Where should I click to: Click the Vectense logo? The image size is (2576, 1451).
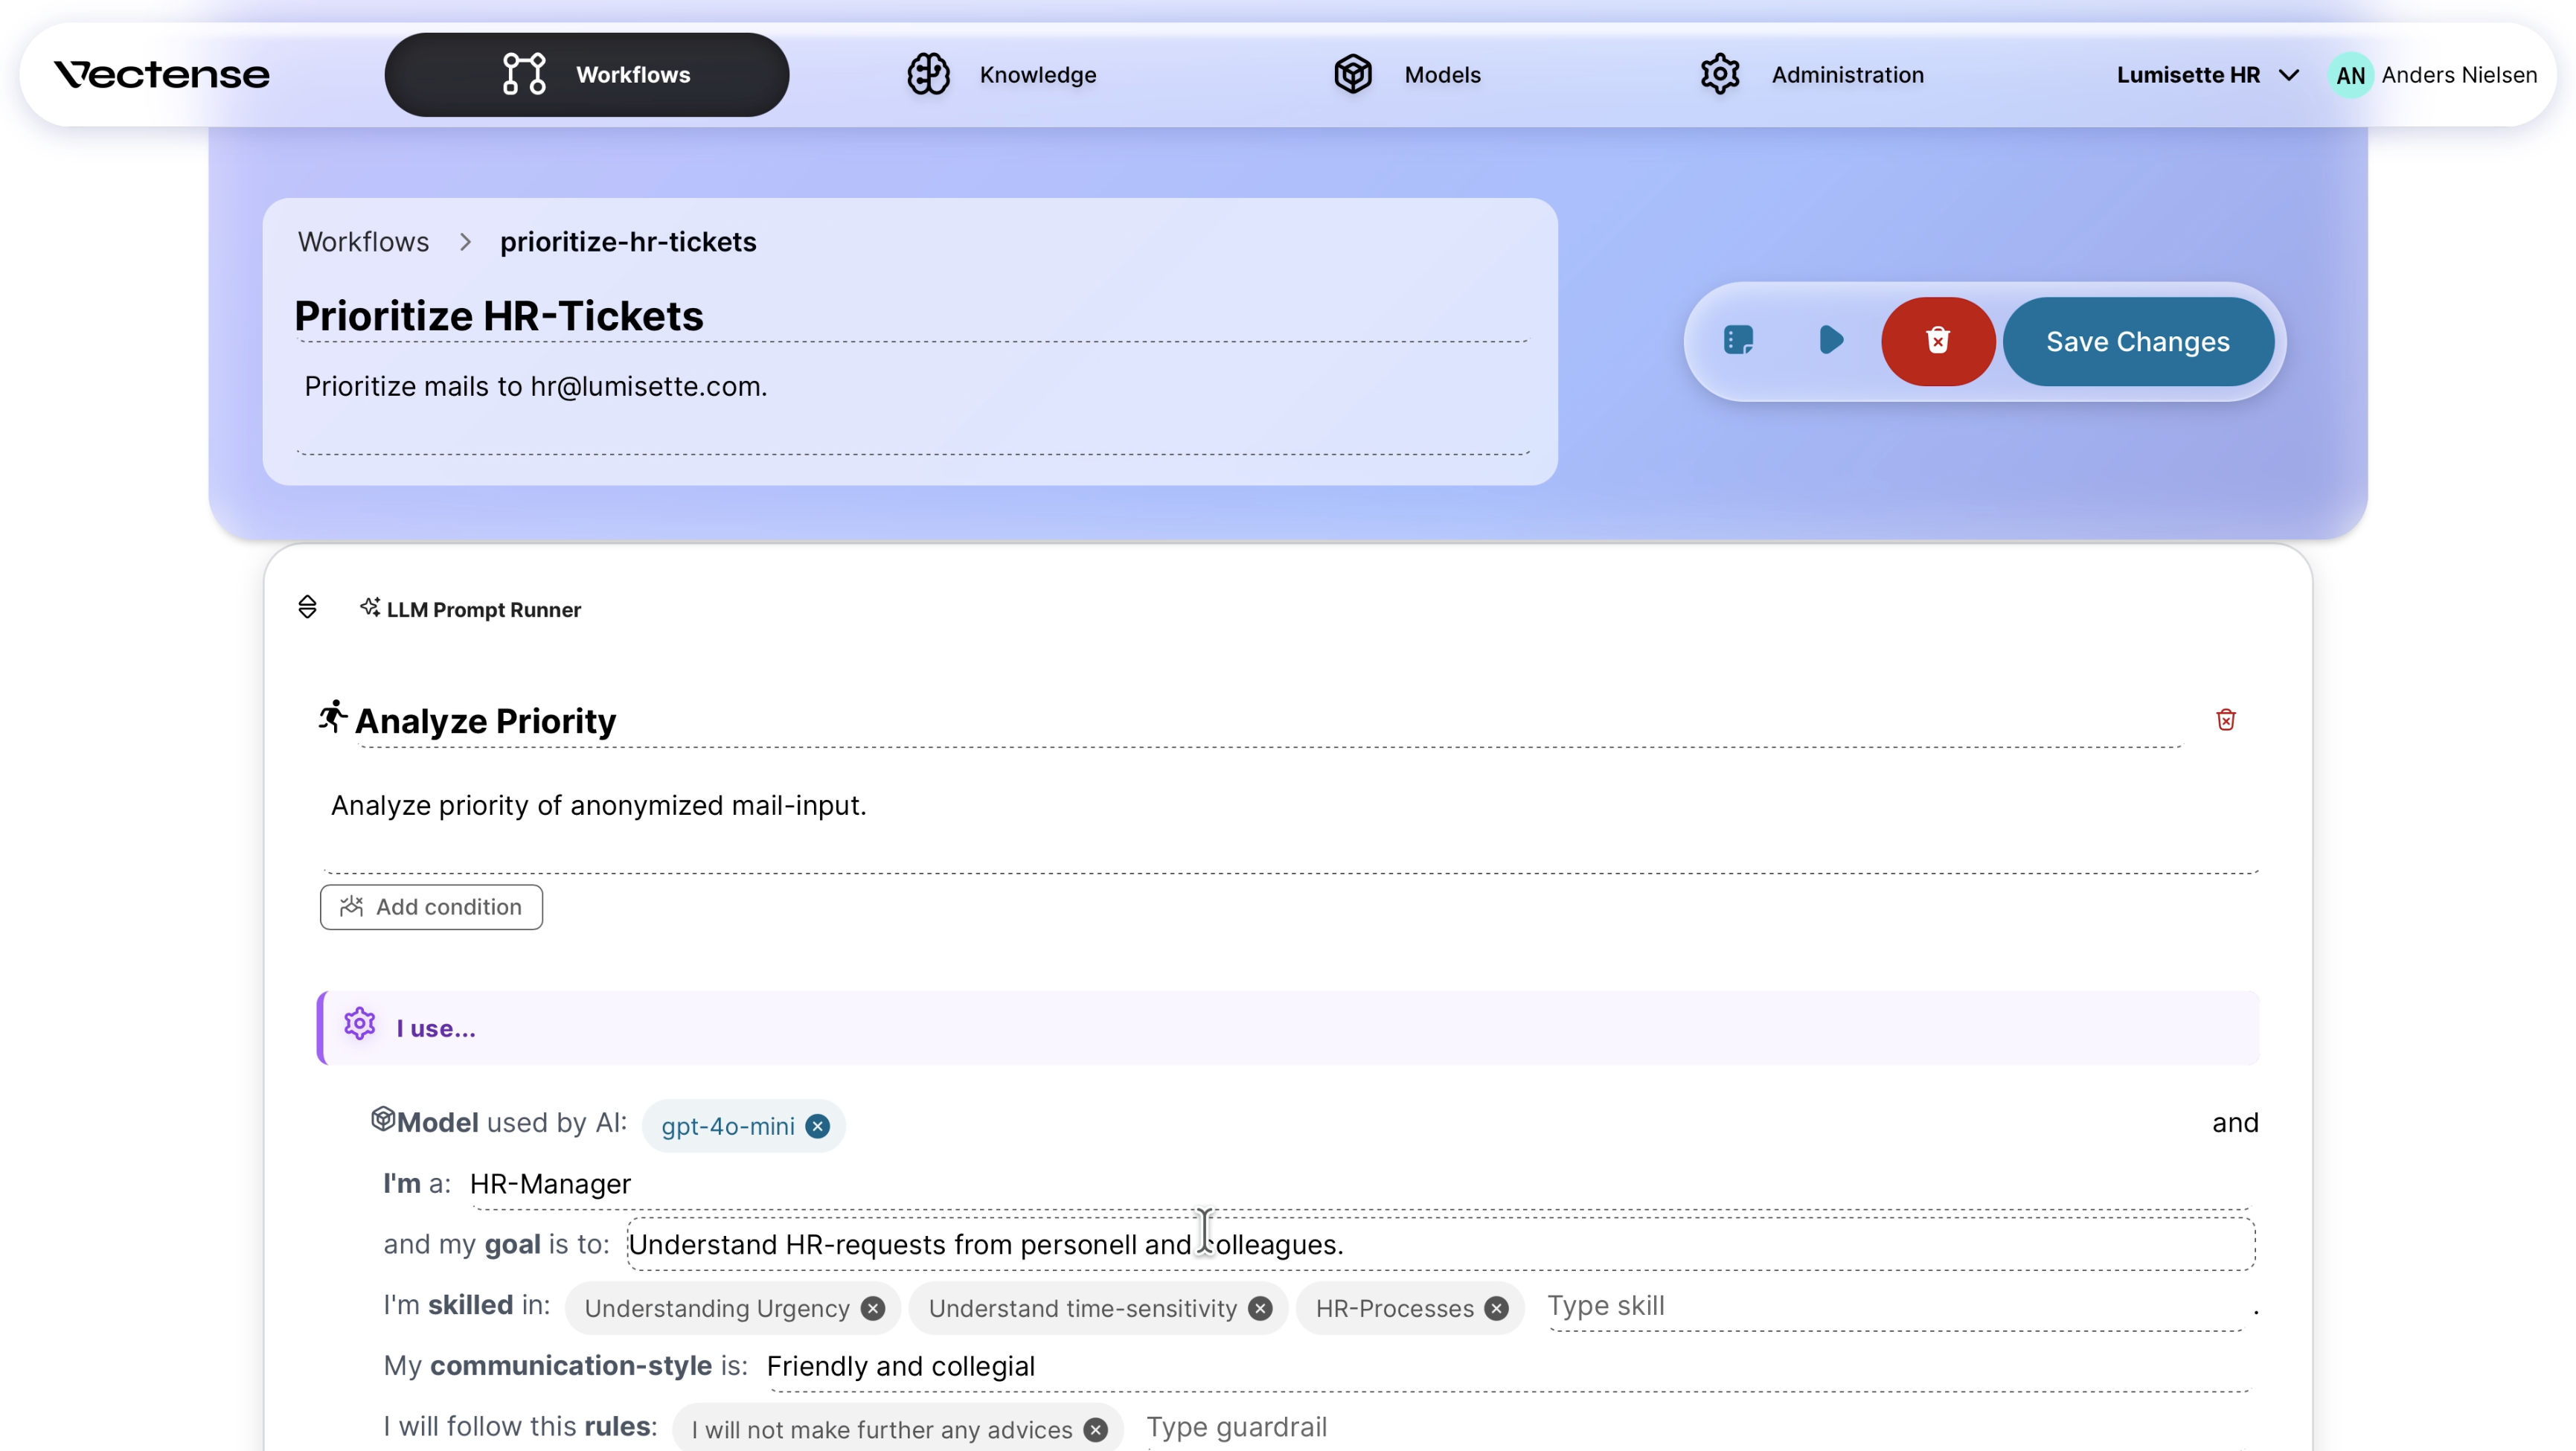coord(161,74)
